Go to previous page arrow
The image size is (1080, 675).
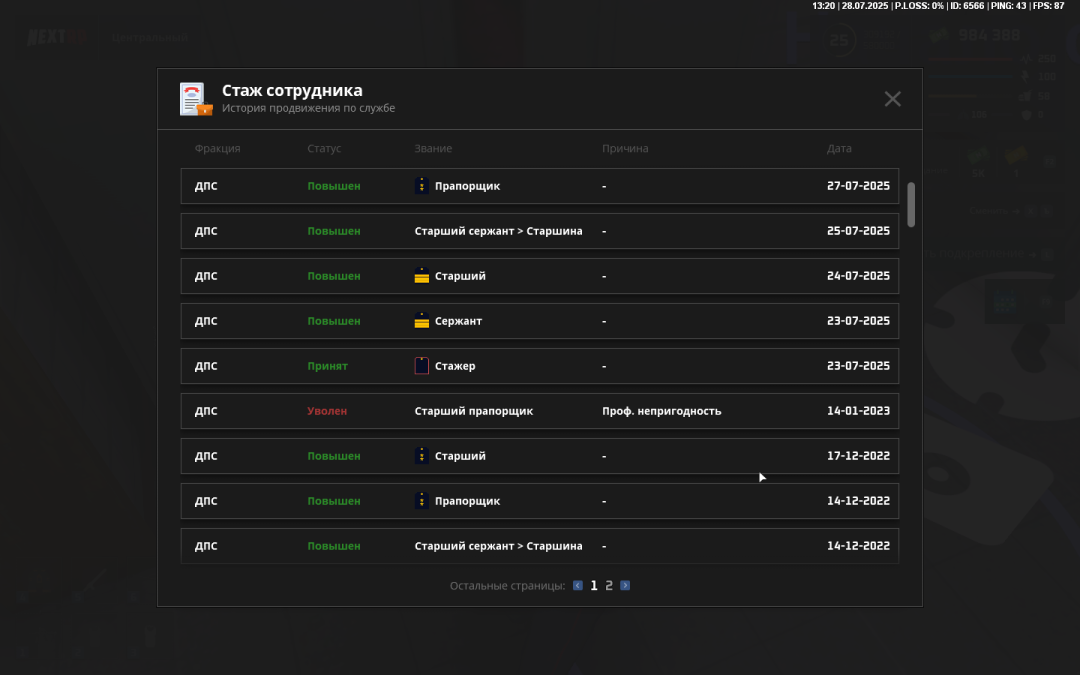[578, 585]
